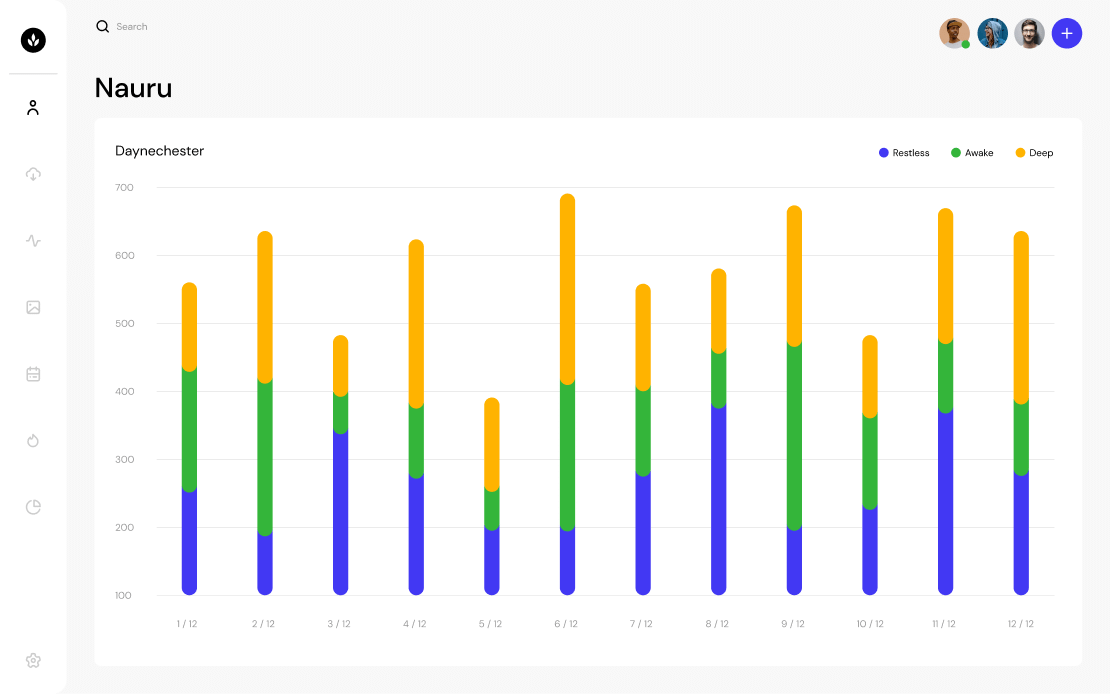Image resolution: width=1110 pixels, height=694 pixels.
Task: Click the search magnifier icon
Action: (x=103, y=26)
